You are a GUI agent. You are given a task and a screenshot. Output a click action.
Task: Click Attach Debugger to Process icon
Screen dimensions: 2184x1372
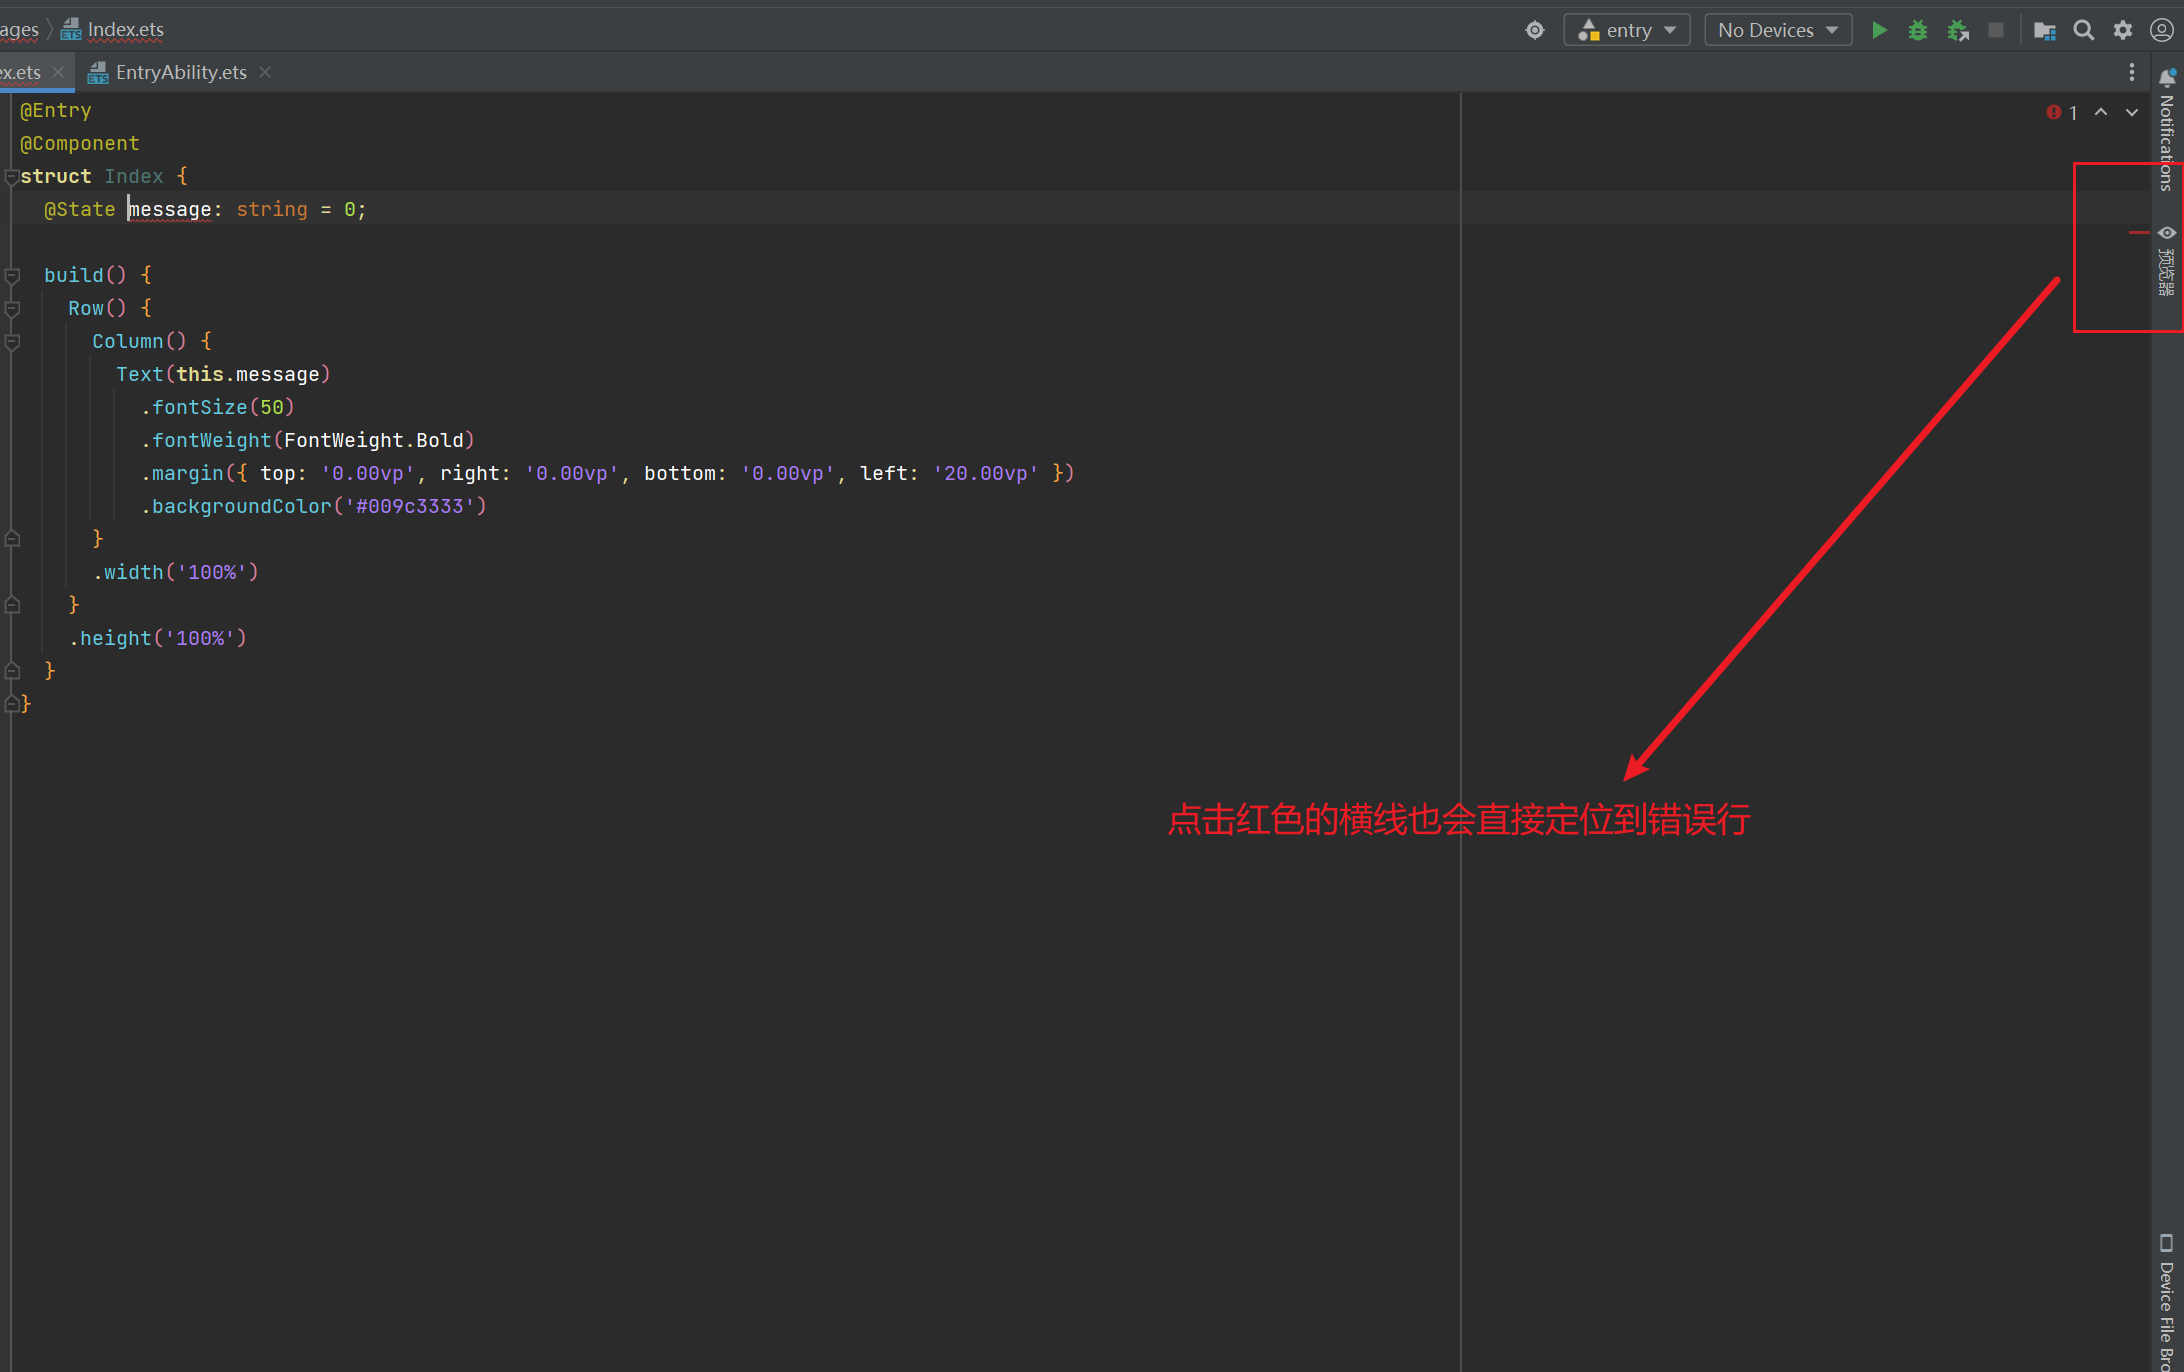click(x=1957, y=30)
